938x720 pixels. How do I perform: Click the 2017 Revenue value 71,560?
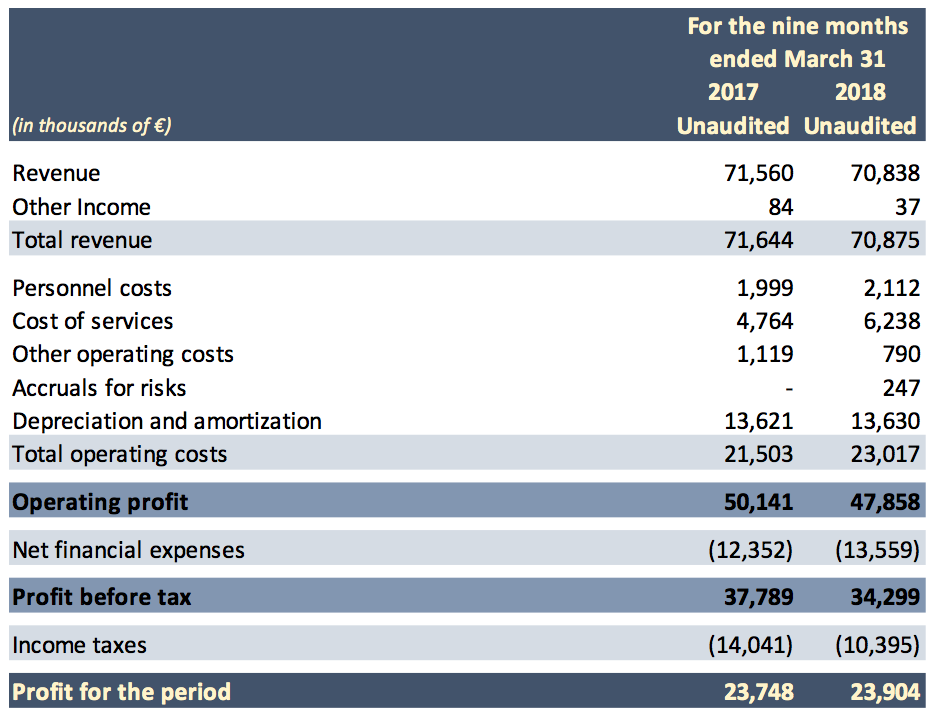758,173
